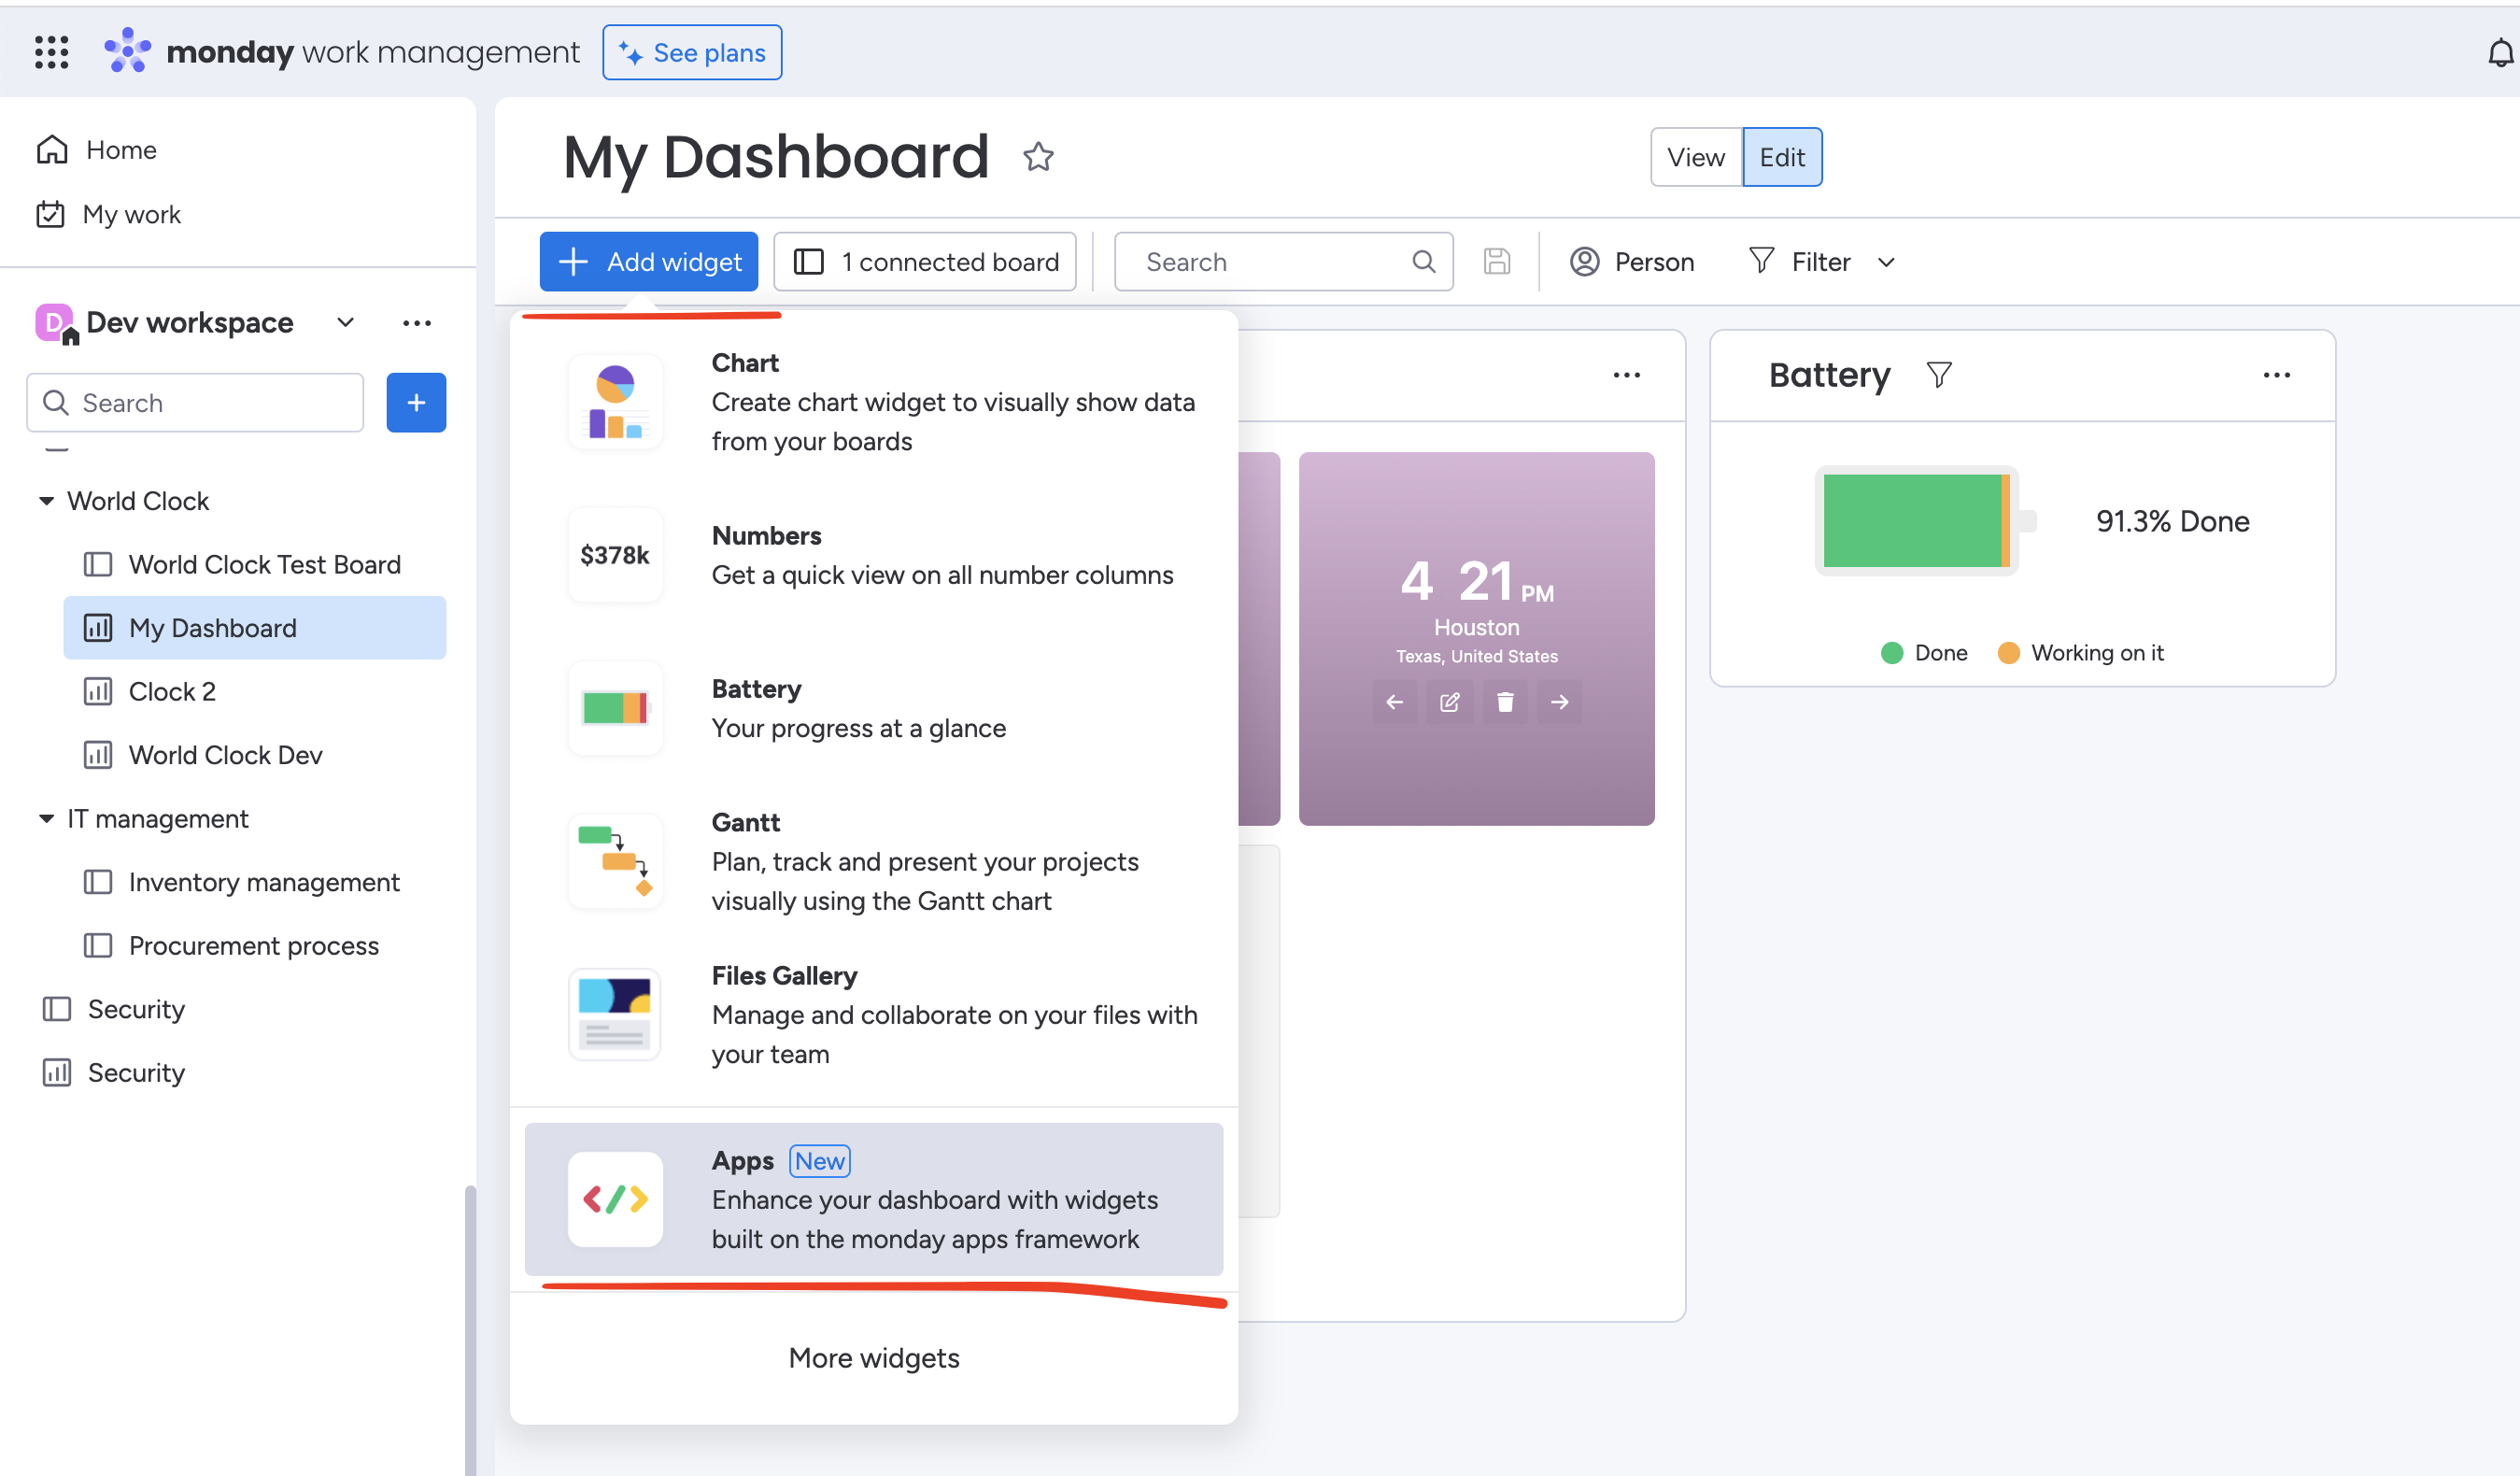Collapse the World Clock folder
2520x1476 pixels.
click(x=46, y=501)
